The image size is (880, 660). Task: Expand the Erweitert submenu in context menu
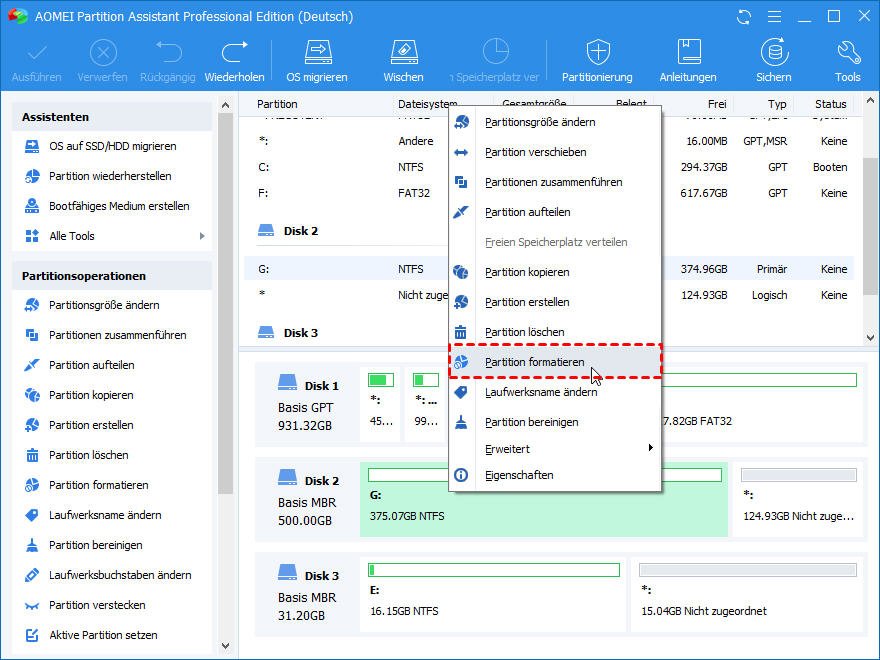click(x=554, y=449)
